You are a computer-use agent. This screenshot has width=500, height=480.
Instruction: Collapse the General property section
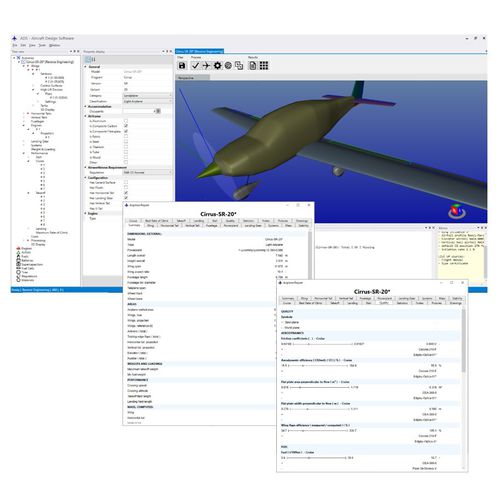[85, 67]
